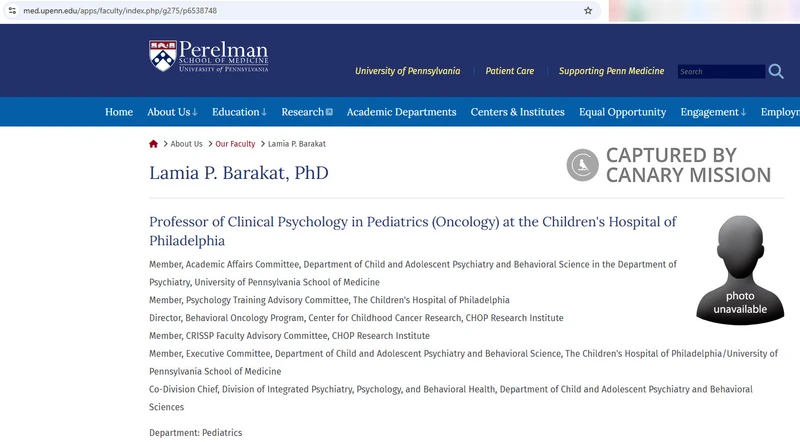Image resolution: width=800 pixels, height=442 pixels.
Task: Click the search input field
Action: 721,71
